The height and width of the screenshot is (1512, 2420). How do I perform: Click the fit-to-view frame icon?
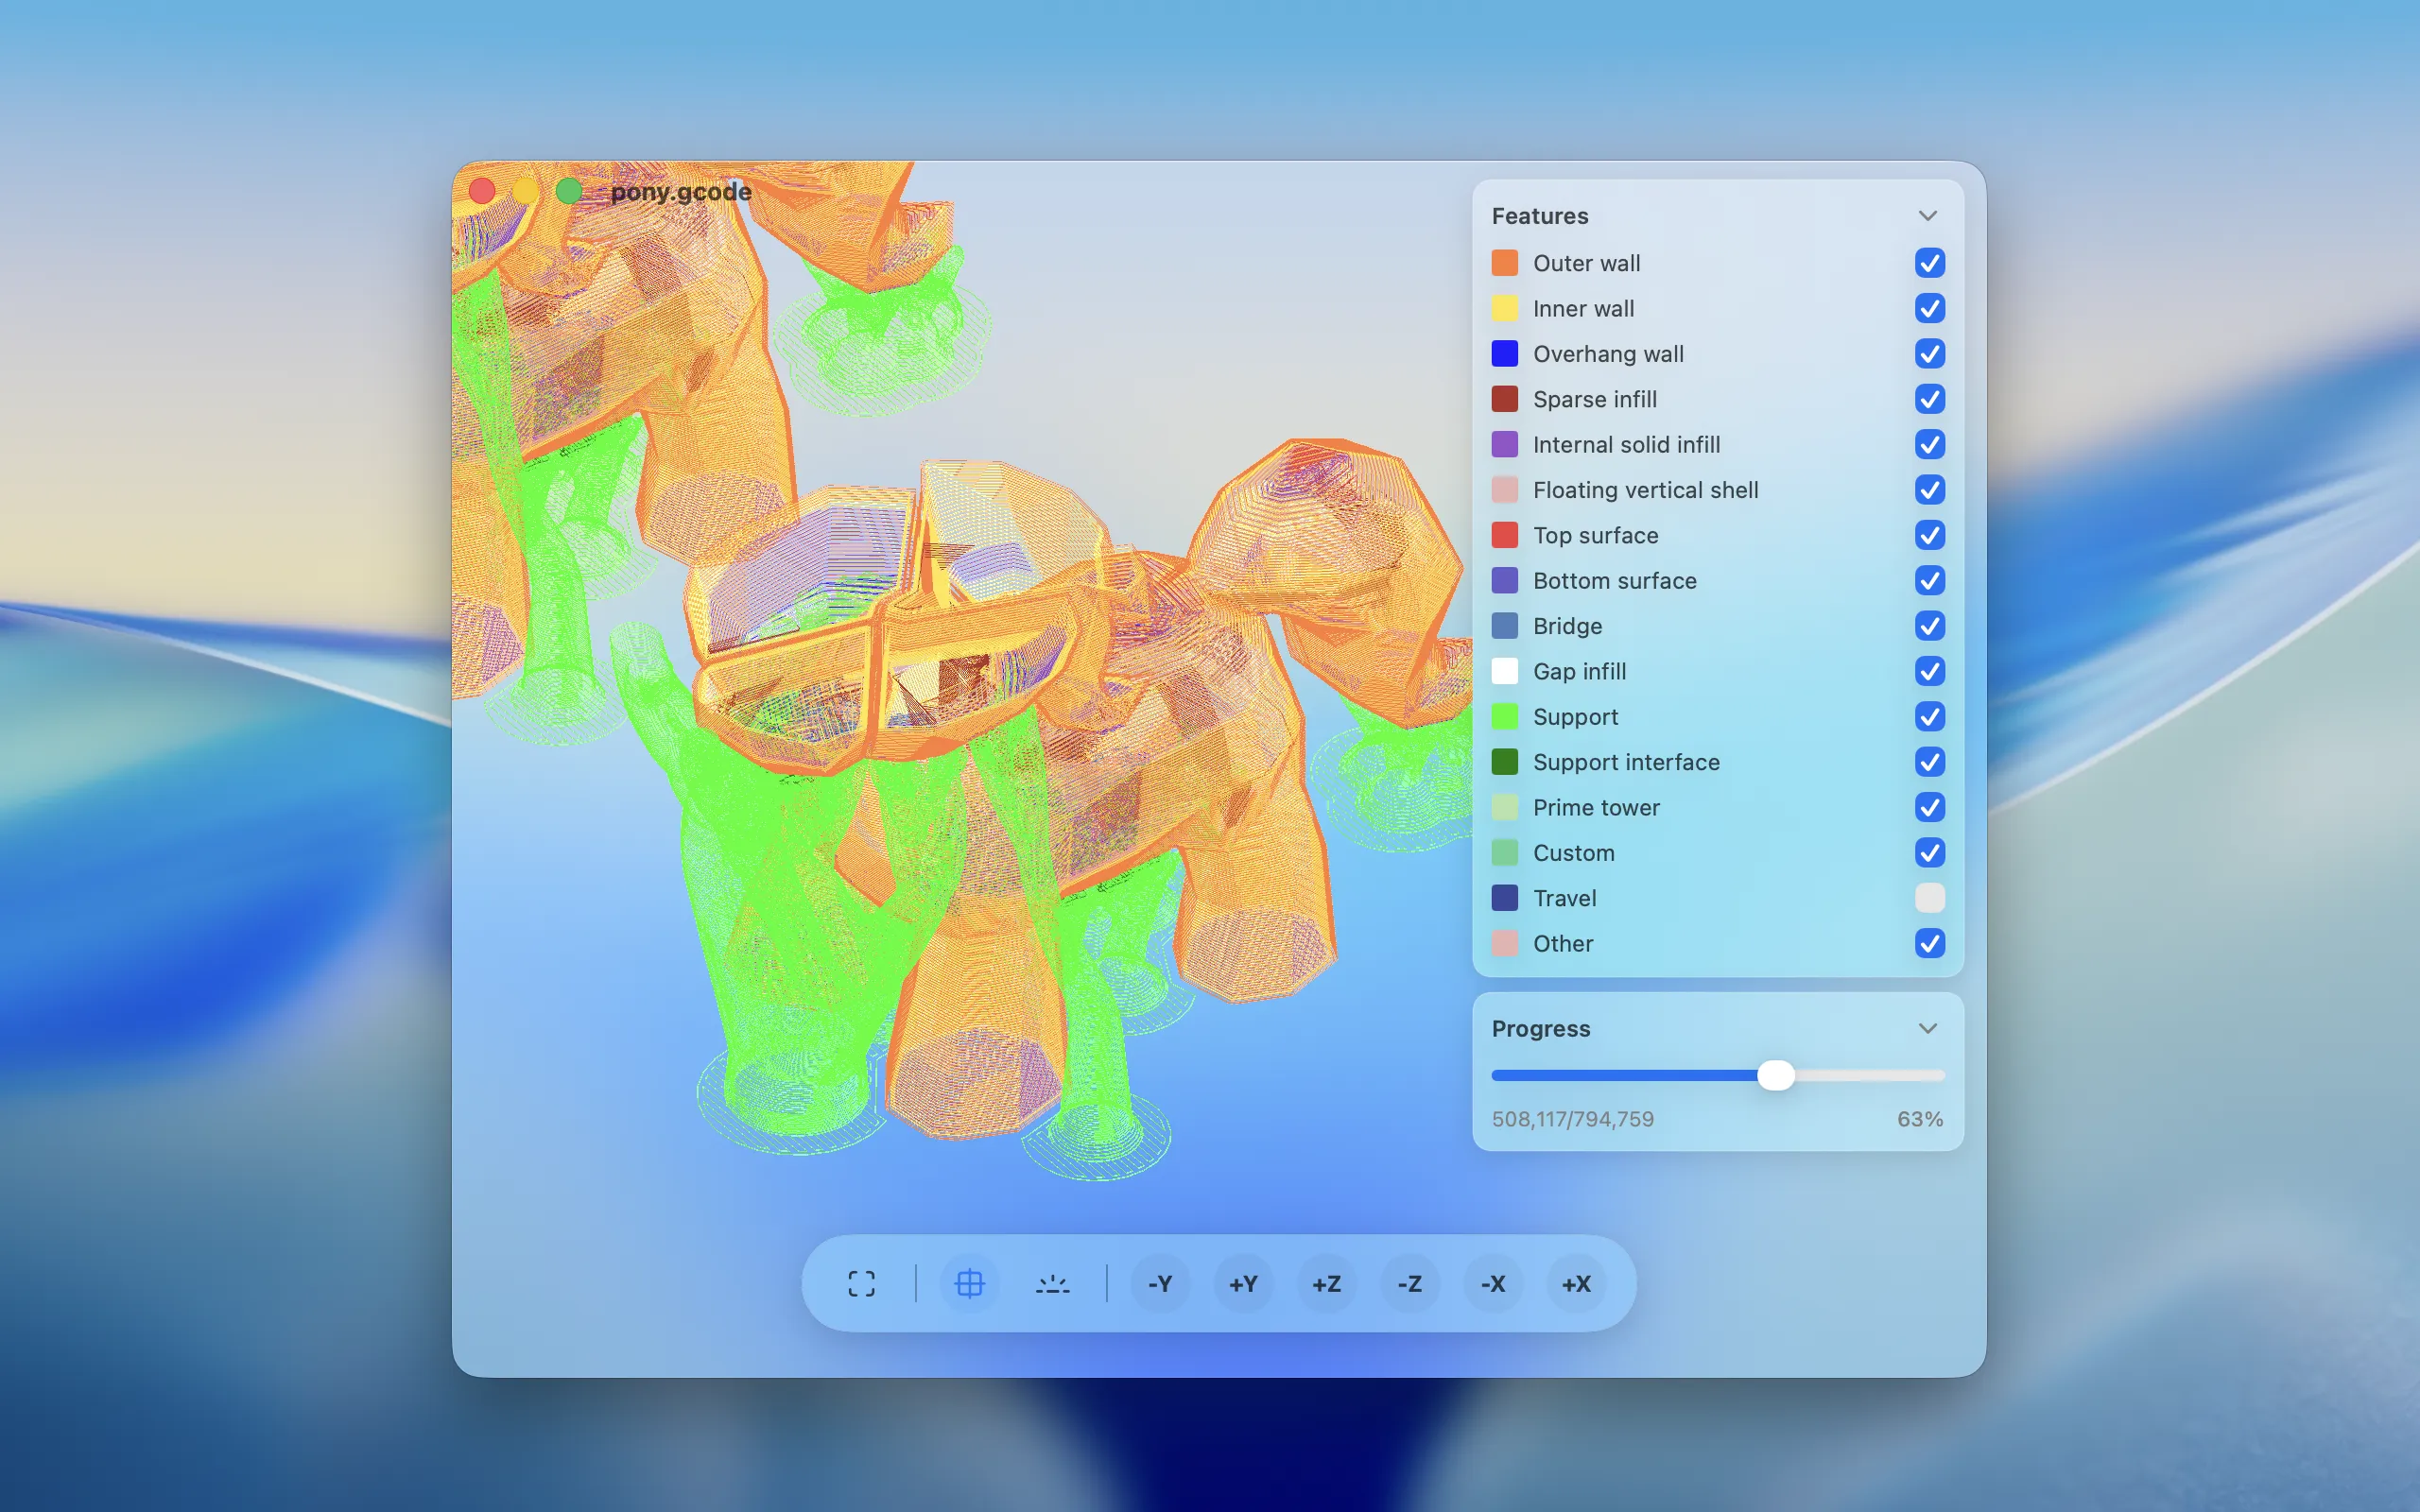[x=861, y=1283]
